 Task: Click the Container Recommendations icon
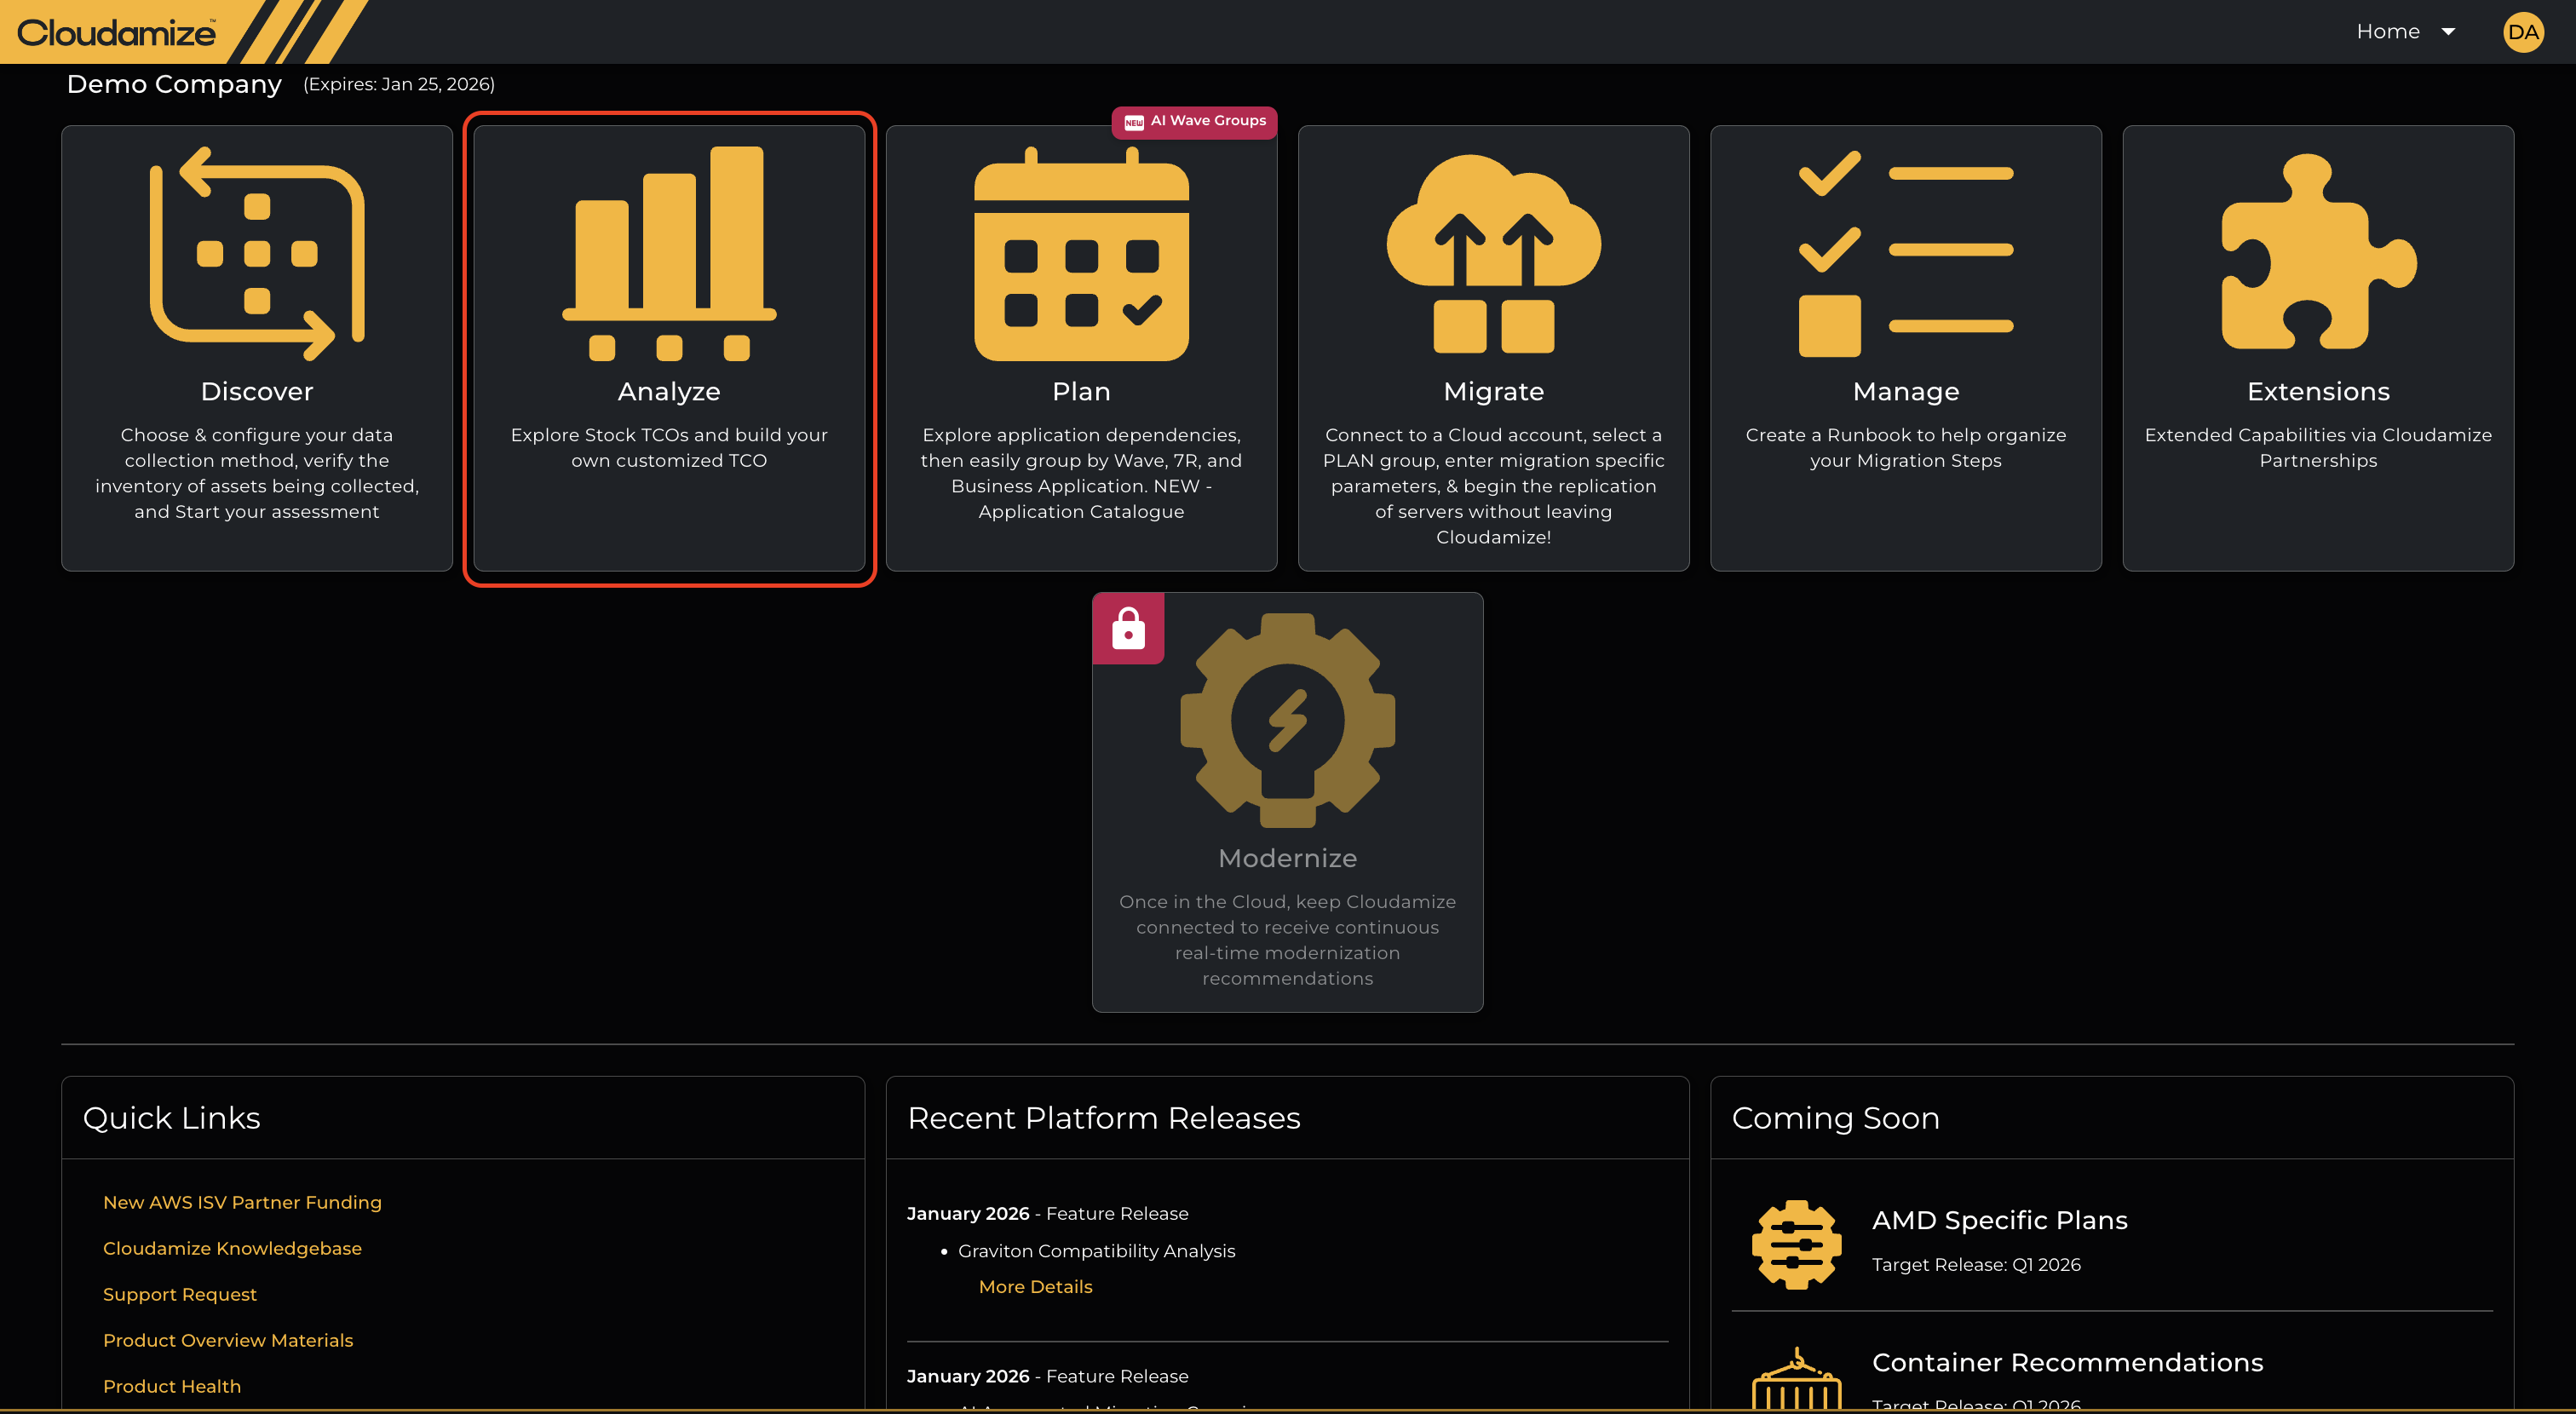[x=1796, y=1380]
